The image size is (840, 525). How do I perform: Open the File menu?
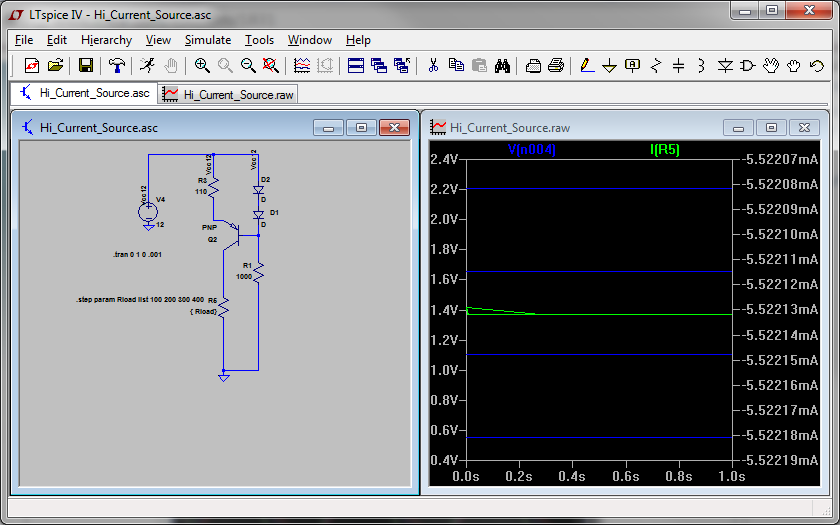24,40
